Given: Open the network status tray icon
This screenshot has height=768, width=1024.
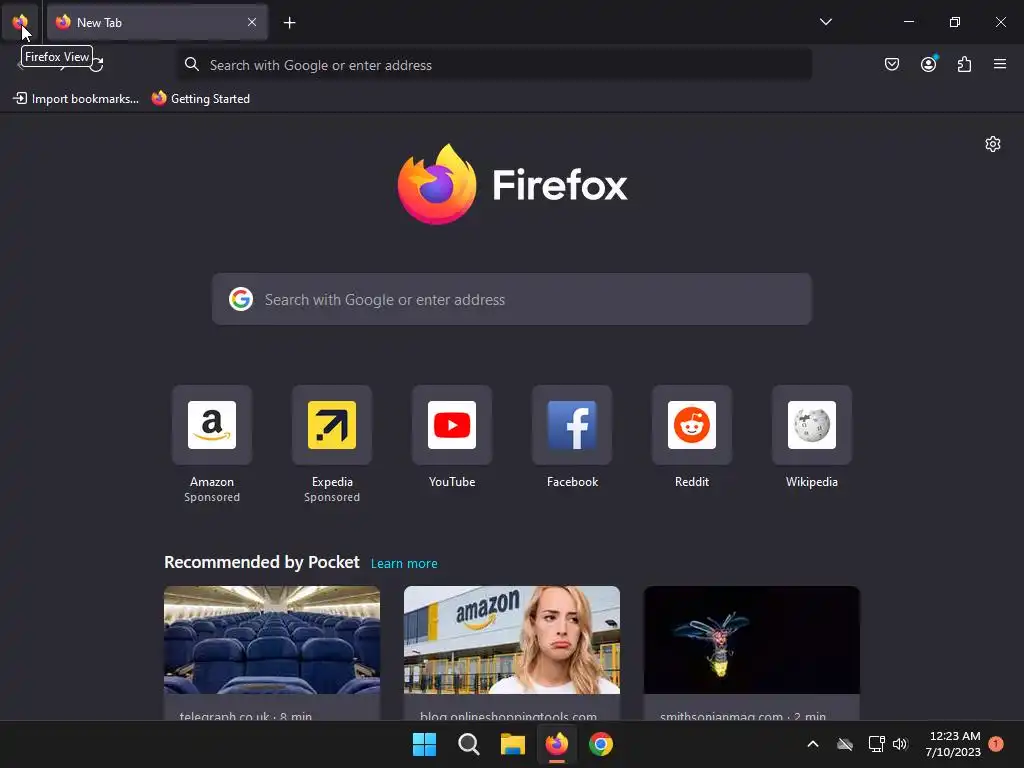Looking at the screenshot, I should pos(876,744).
